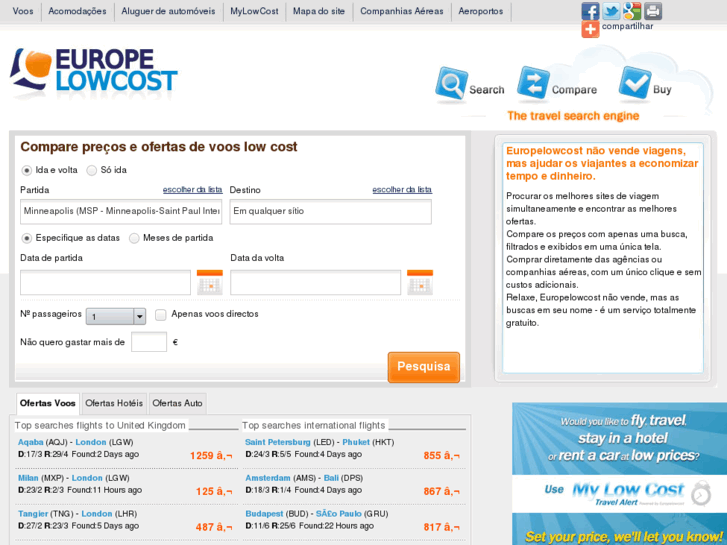Click escolher da lista for Partida
Screen dimensions: 727x545
(x=192, y=189)
